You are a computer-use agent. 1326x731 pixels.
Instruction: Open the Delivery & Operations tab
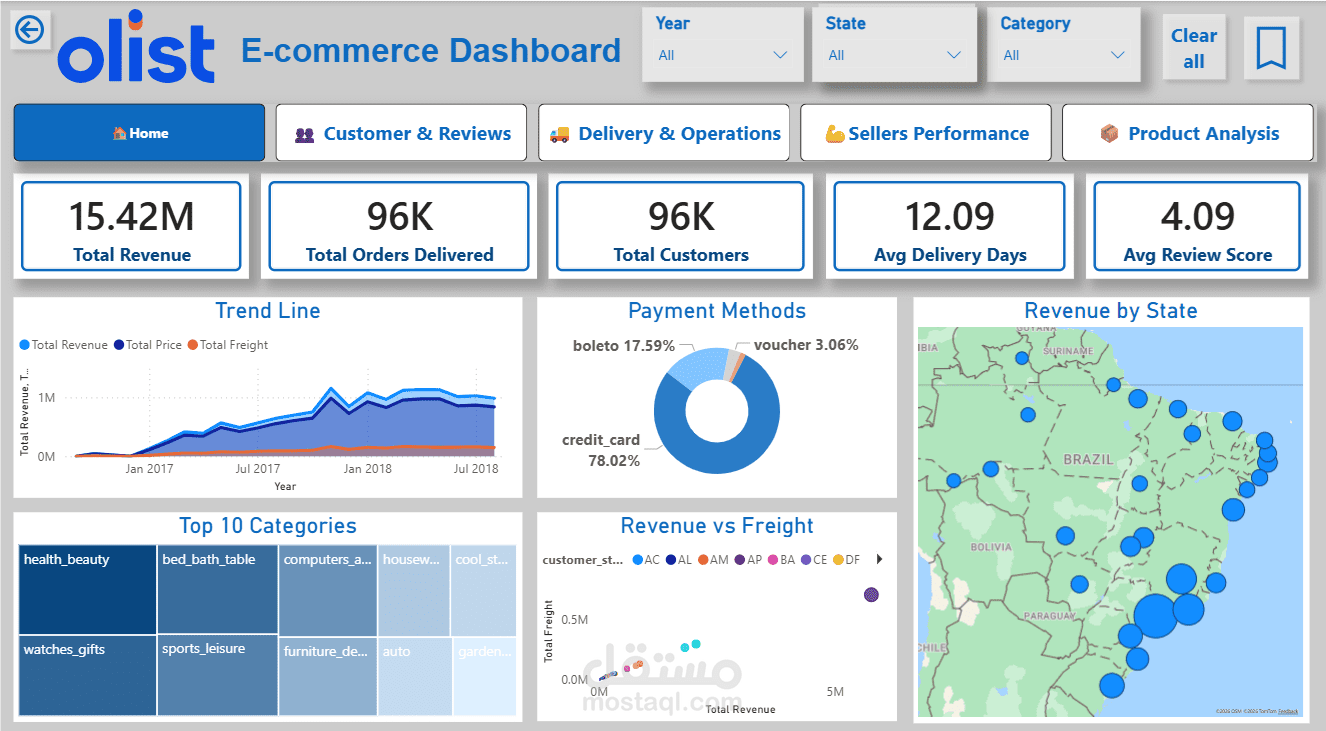click(x=664, y=133)
